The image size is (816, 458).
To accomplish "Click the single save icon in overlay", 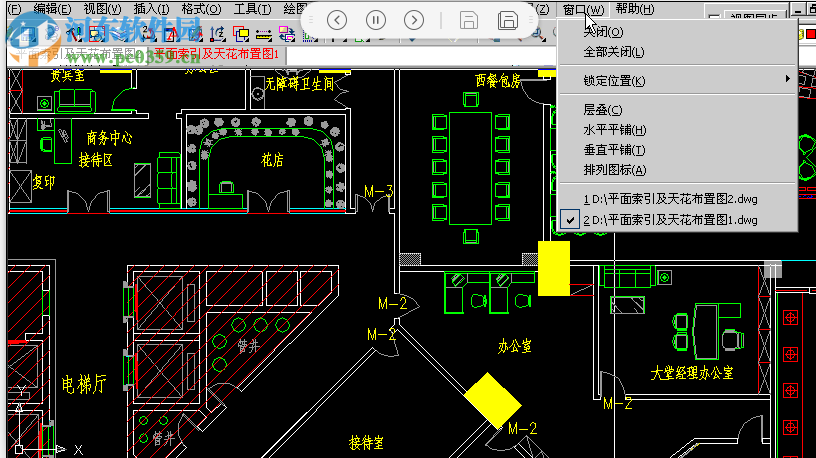I will 468,20.
